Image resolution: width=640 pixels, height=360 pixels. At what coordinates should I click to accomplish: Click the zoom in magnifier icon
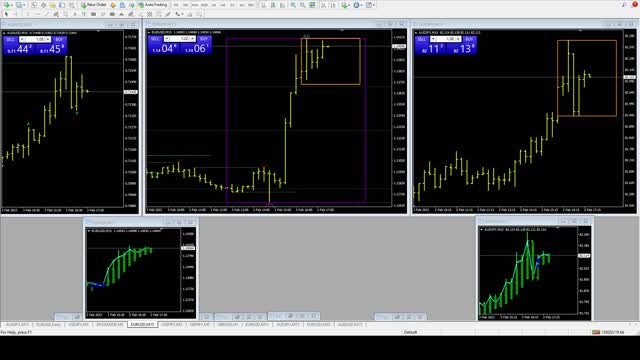(x=293, y=5)
